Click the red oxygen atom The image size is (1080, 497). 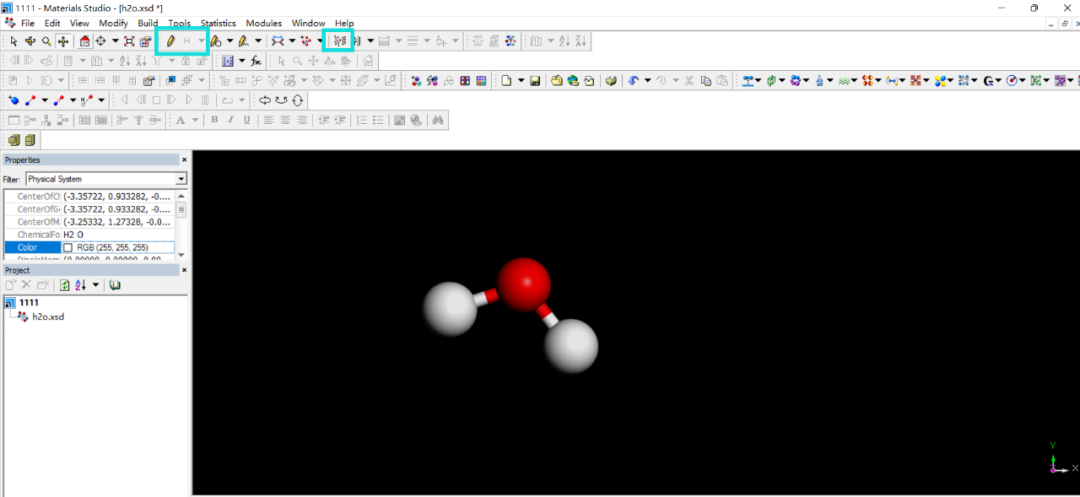pyautogui.click(x=523, y=283)
